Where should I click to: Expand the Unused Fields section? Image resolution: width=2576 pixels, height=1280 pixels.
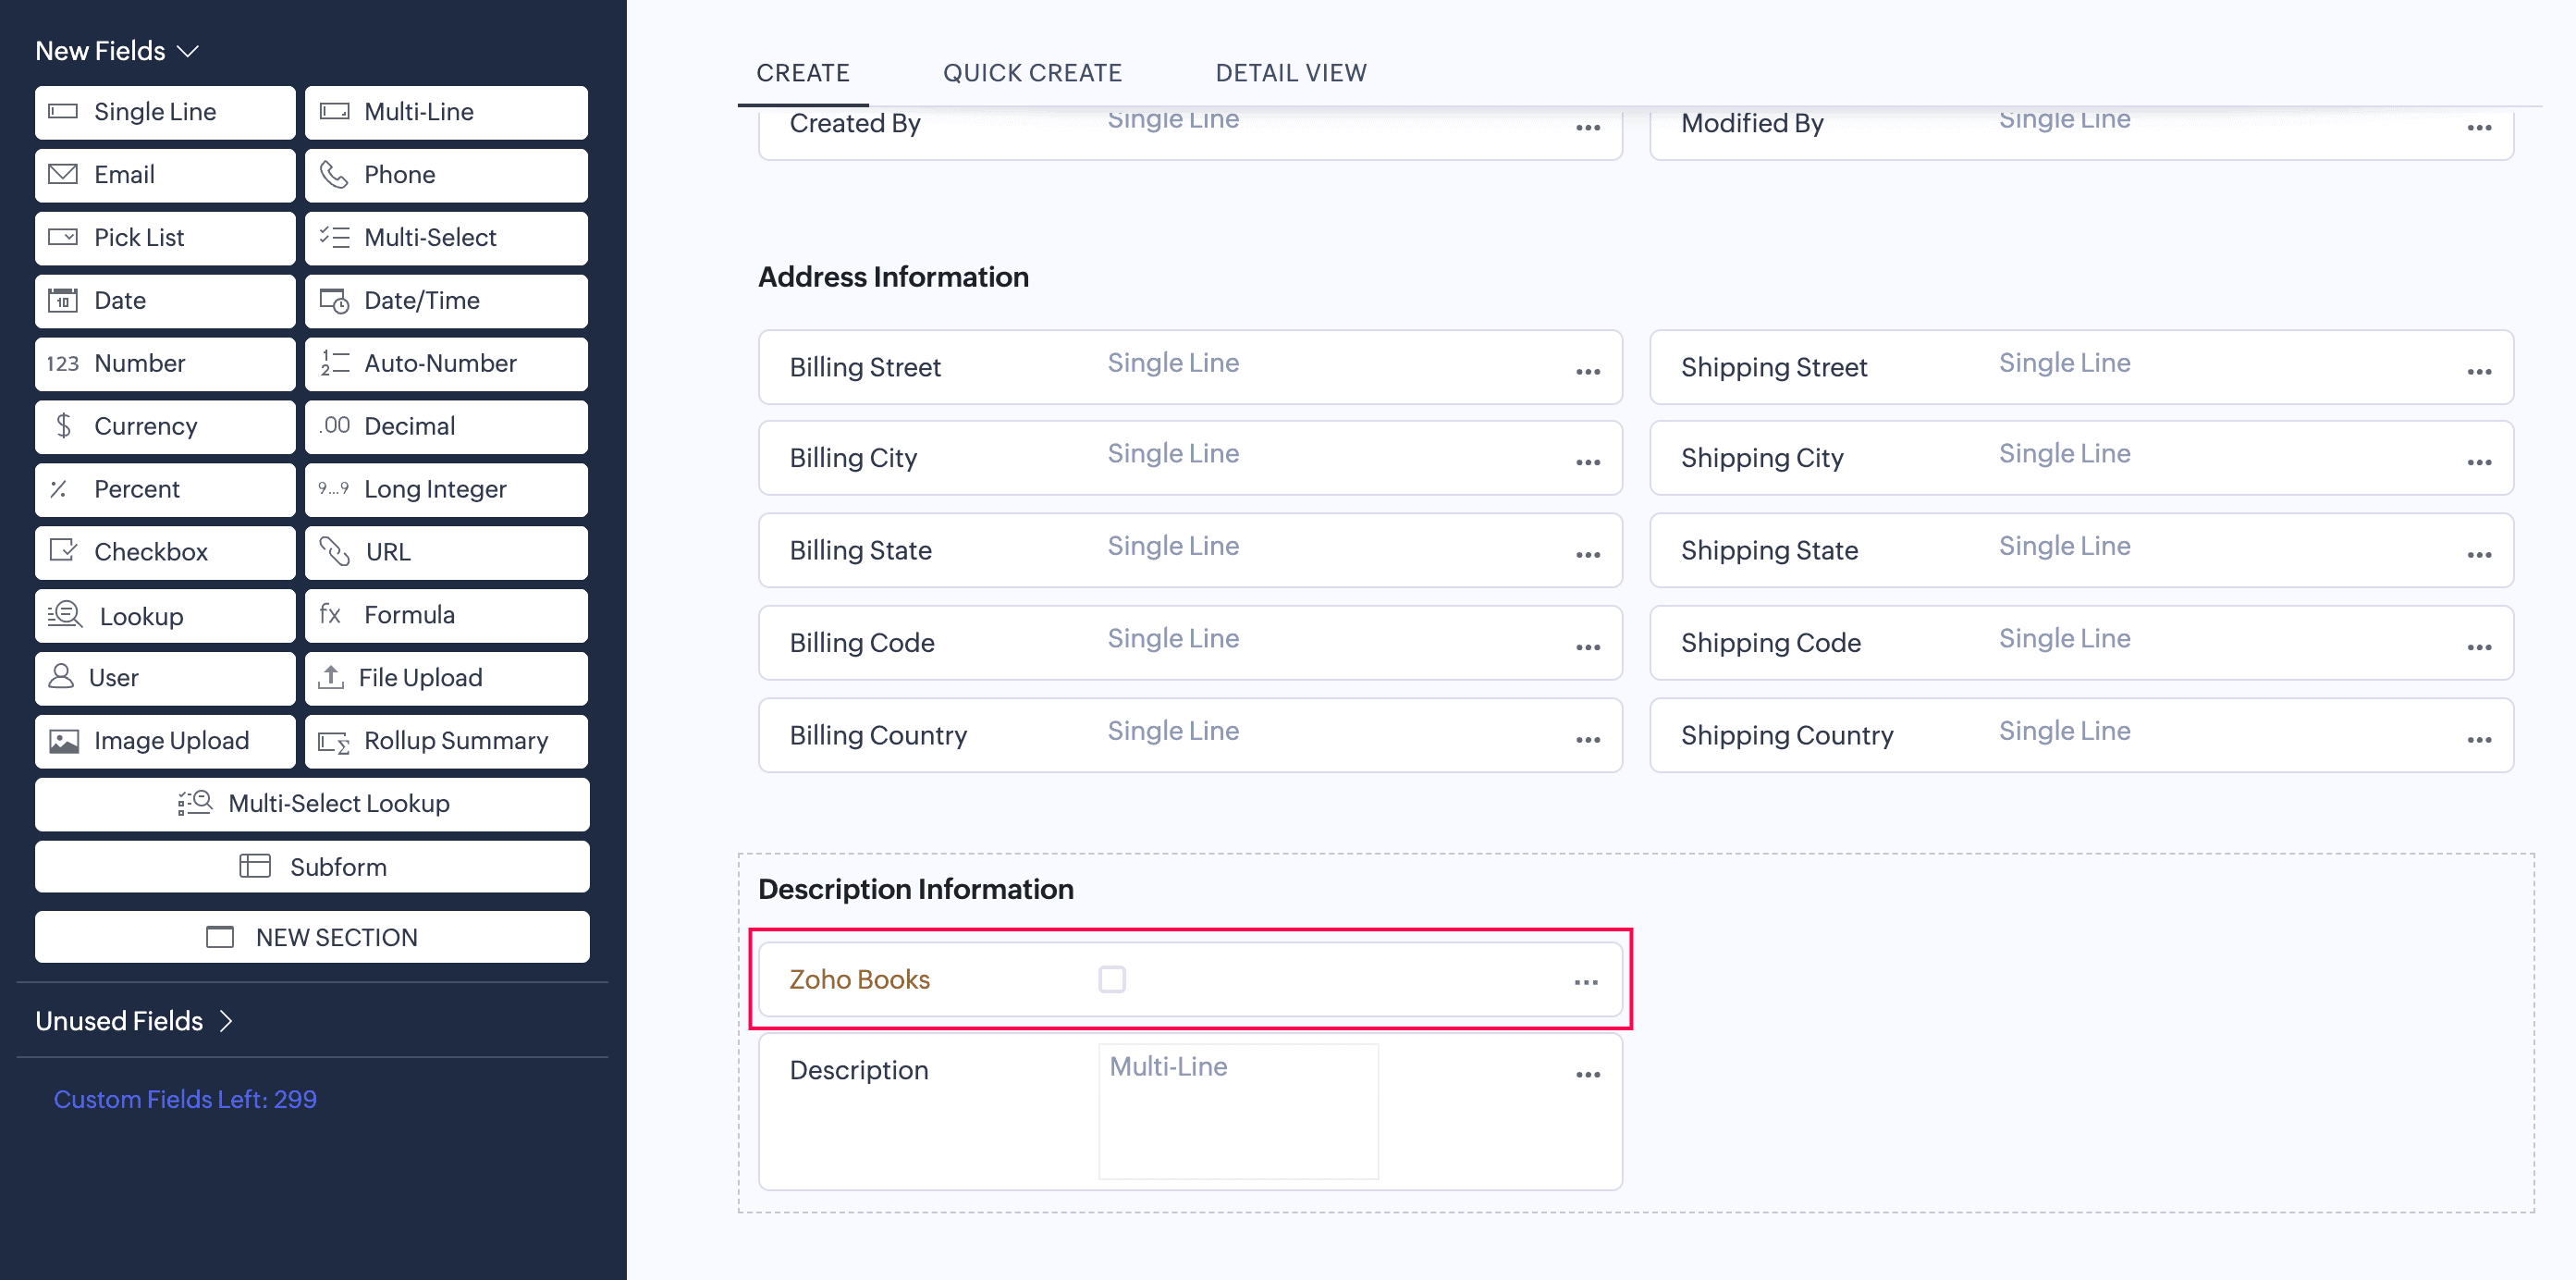point(135,1021)
